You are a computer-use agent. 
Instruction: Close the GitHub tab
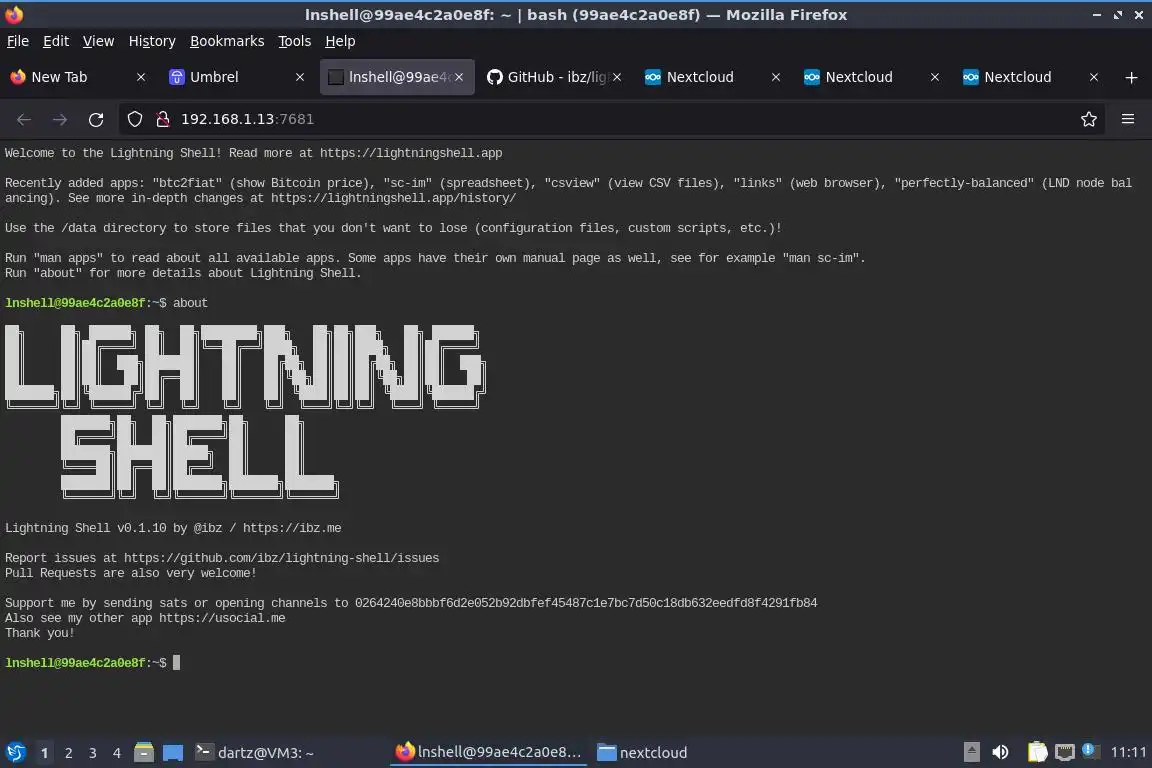point(617,77)
